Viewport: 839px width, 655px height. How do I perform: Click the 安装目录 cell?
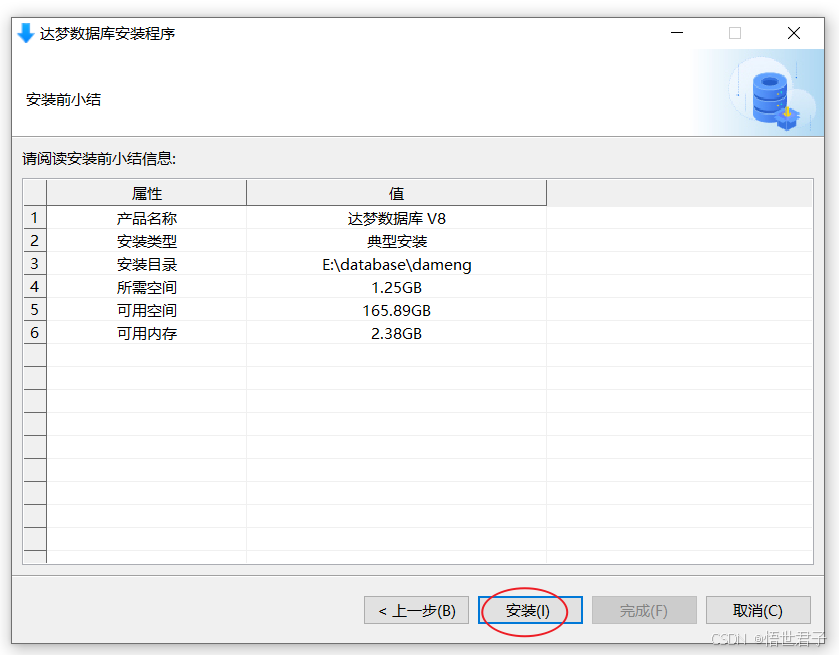click(x=147, y=264)
